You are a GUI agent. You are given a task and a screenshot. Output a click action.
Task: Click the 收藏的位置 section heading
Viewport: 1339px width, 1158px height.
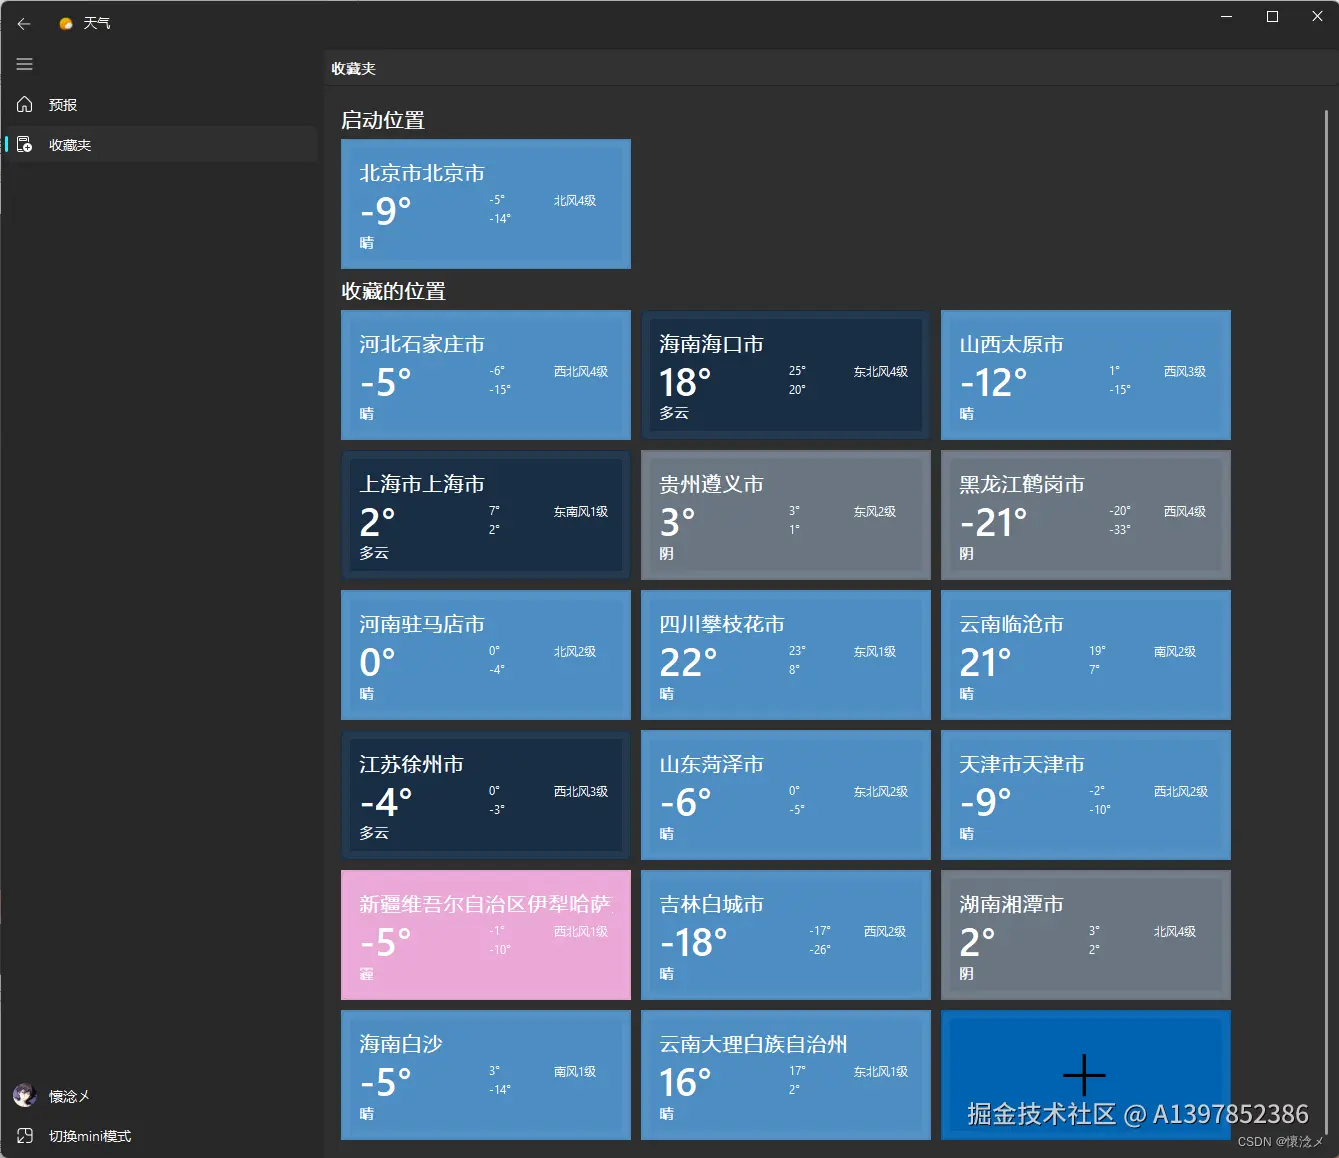394,291
